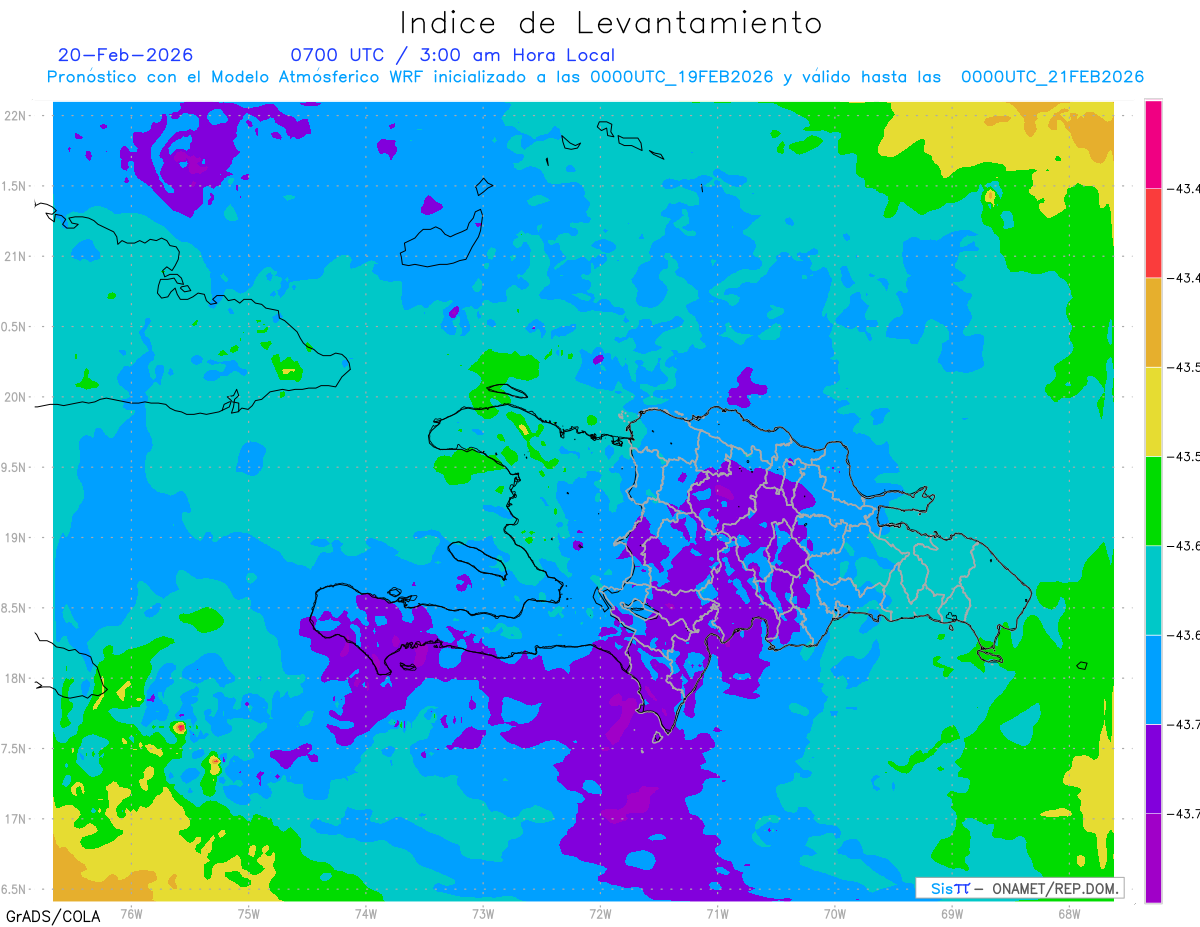Click the 20N latitude label
Viewport: 1200px width, 927px height.
(x=15, y=397)
